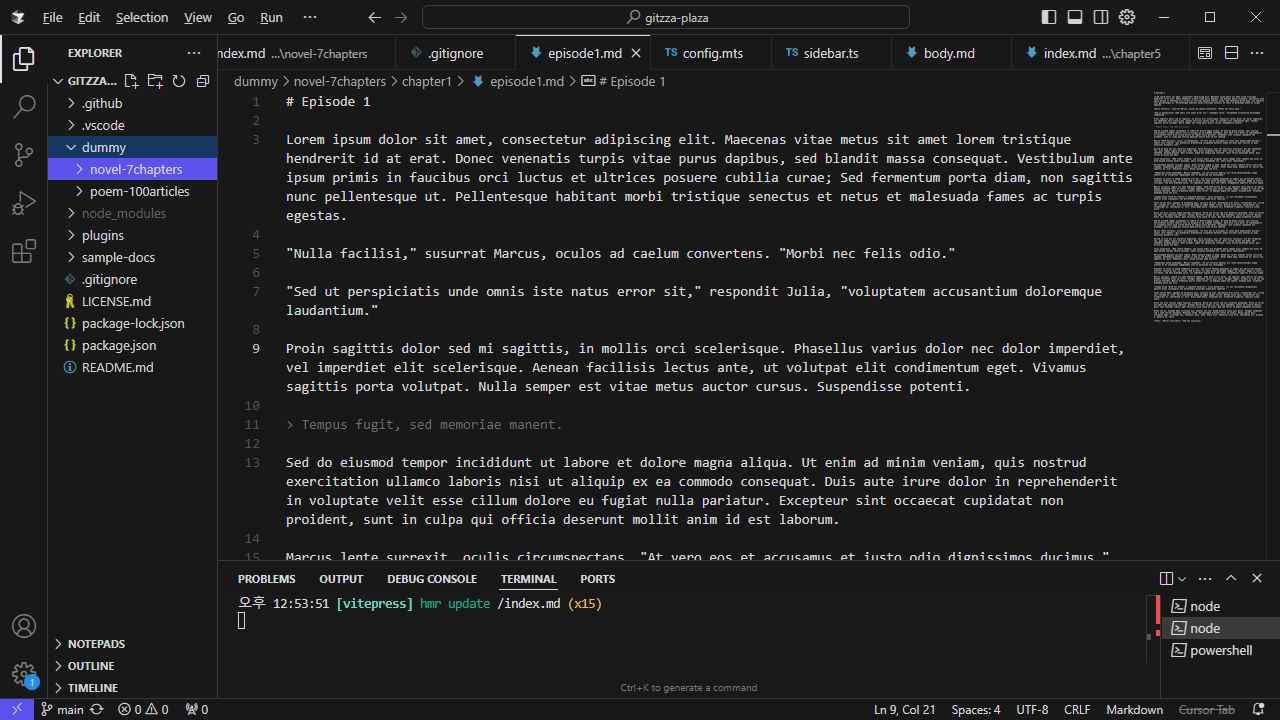Expand the .github folder

[x=132, y=103]
